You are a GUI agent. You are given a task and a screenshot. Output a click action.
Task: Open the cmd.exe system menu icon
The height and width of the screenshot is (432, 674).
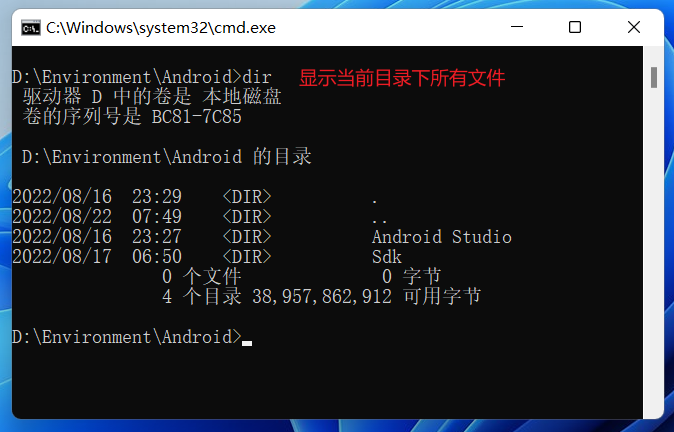click(31, 28)
